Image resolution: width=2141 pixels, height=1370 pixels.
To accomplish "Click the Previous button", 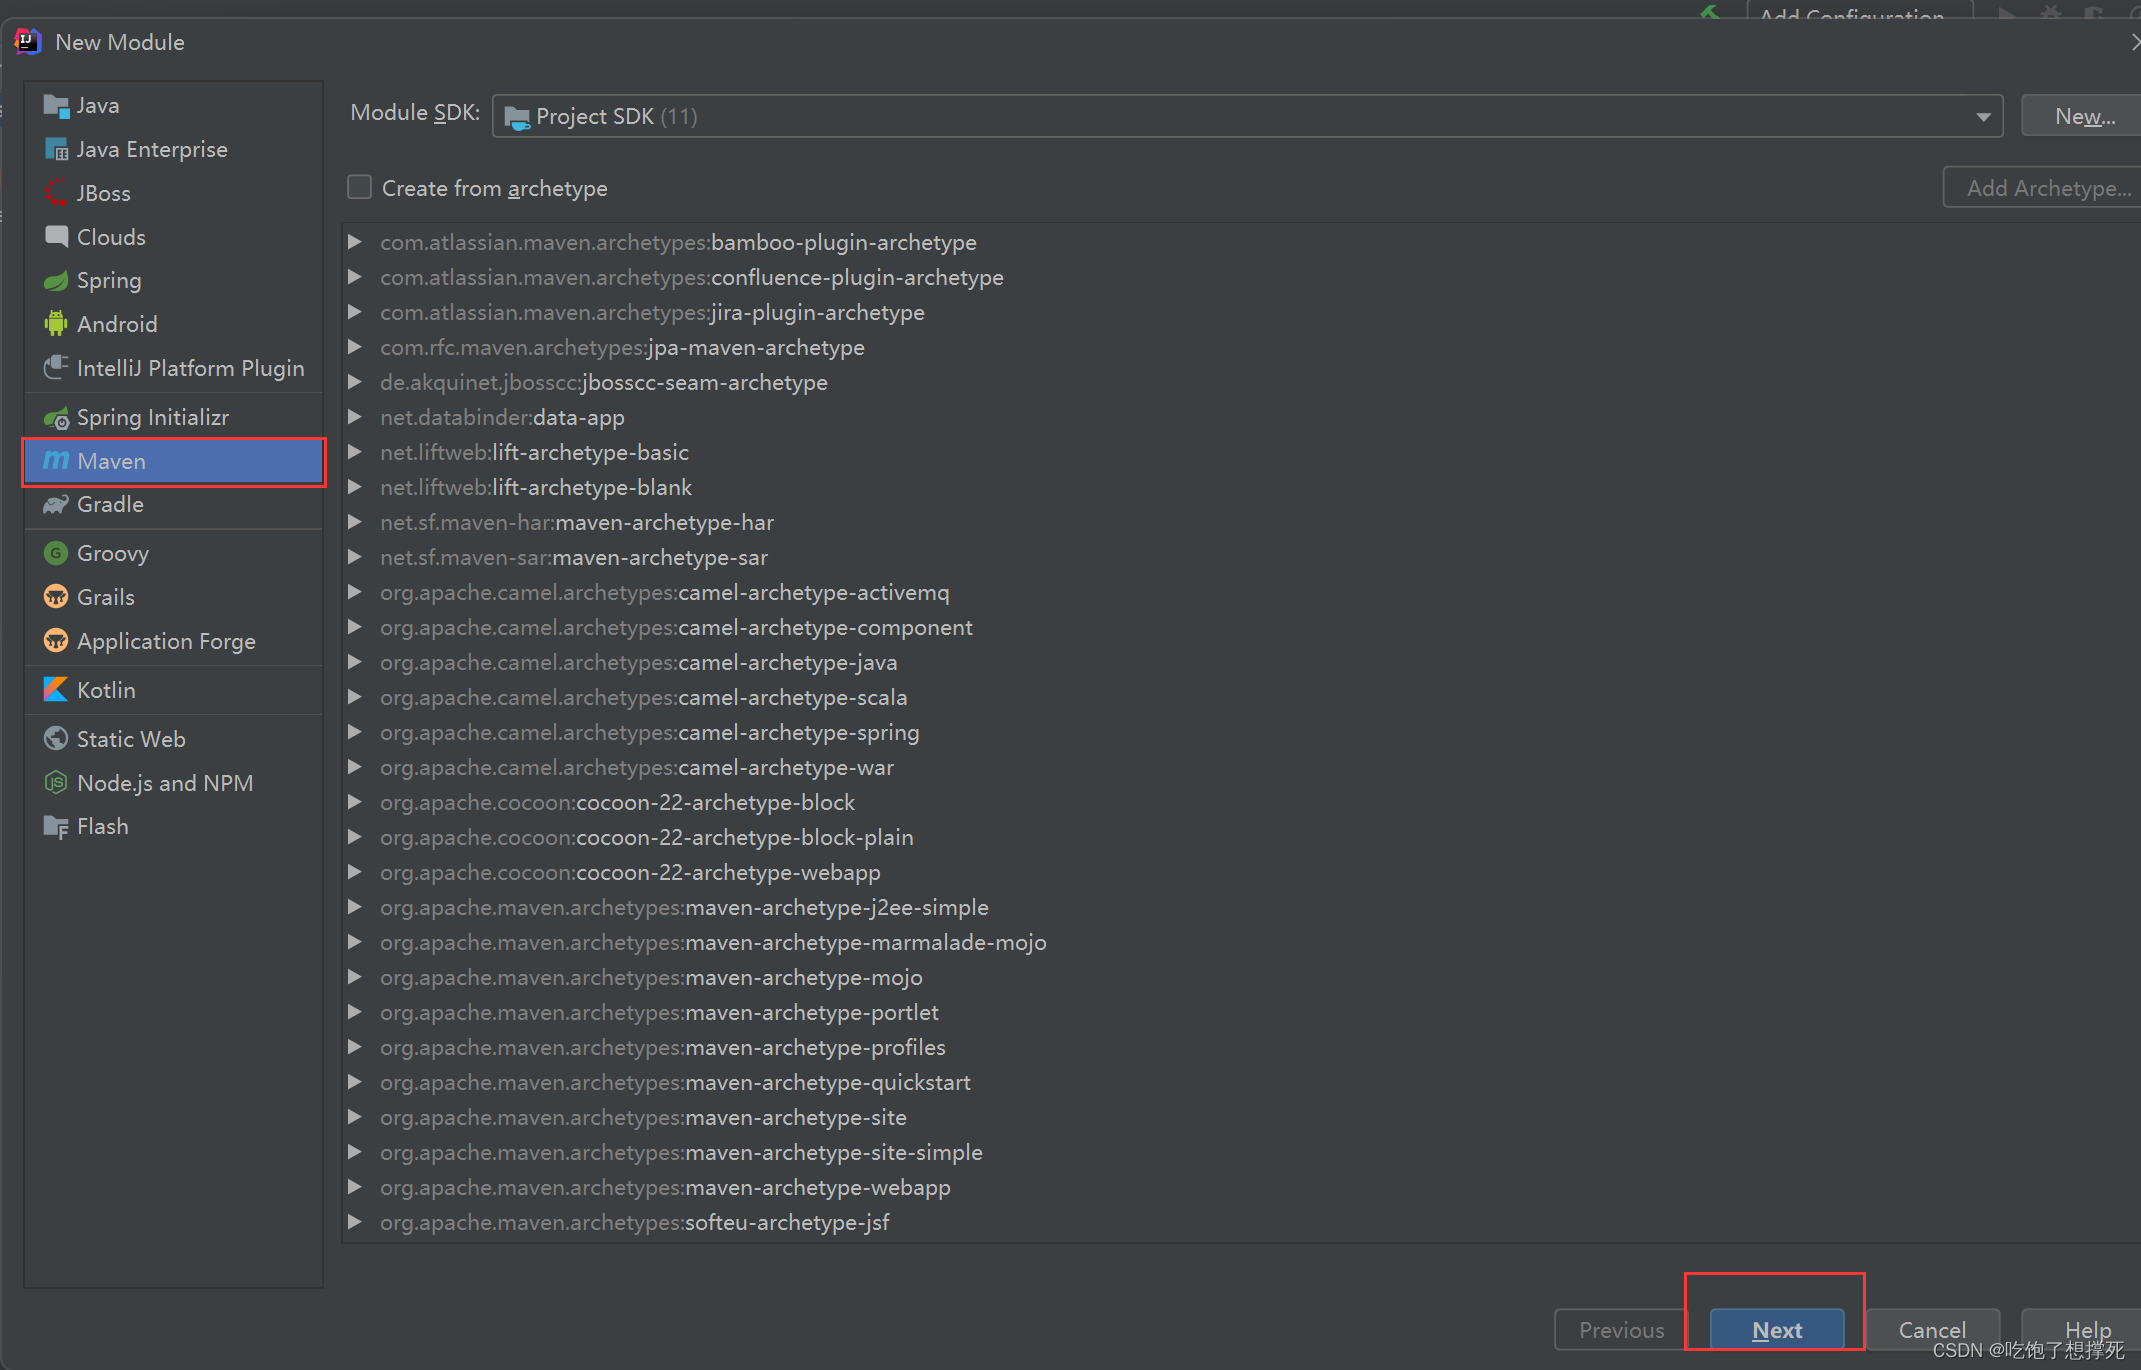I will coord(1621,1330).
